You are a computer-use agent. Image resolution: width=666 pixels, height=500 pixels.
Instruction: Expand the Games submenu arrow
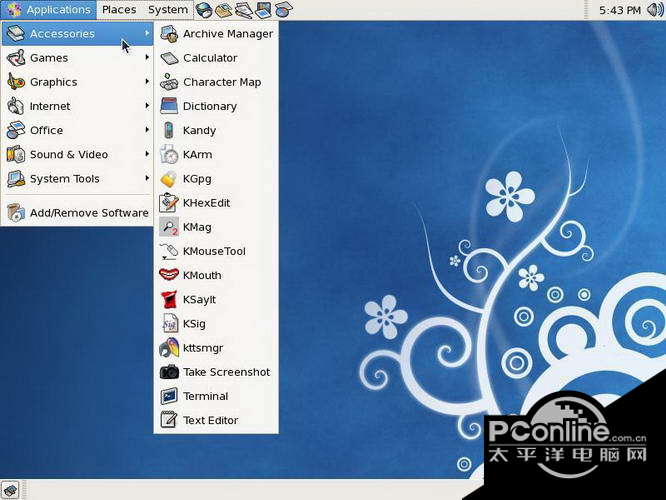(x=147, y=57)
